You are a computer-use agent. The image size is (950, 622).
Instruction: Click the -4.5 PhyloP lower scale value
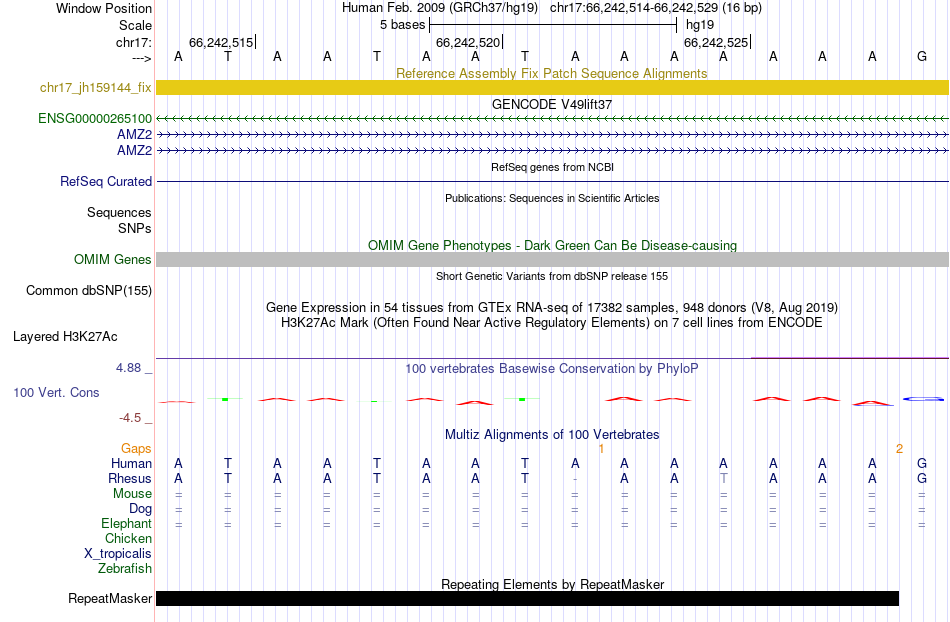(x=130, y=418)
